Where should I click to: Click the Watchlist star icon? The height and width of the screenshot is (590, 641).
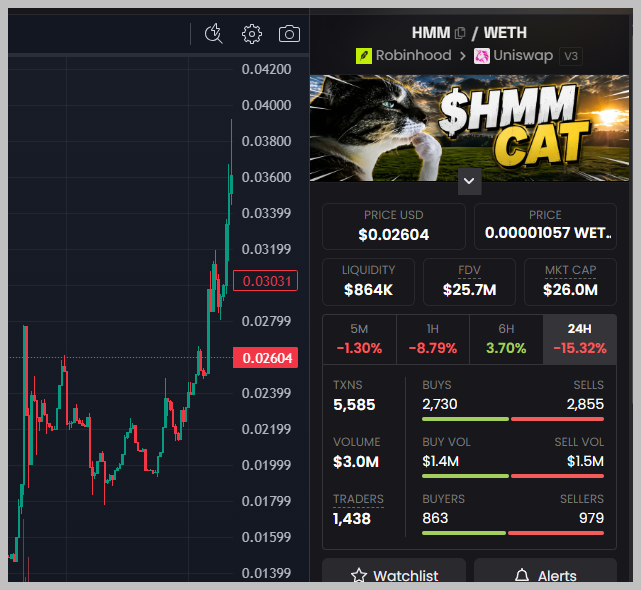359,575
